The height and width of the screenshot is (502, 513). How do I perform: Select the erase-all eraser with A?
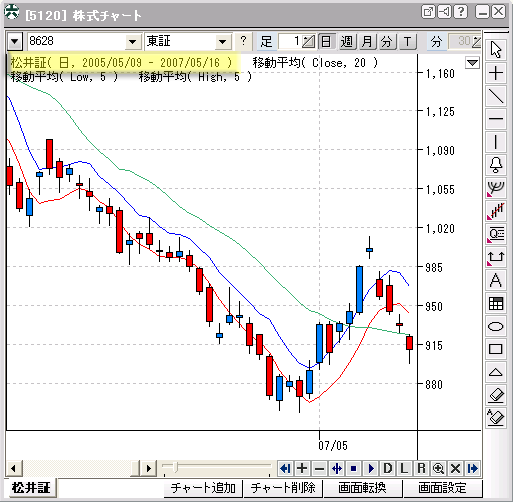point(496,418)
